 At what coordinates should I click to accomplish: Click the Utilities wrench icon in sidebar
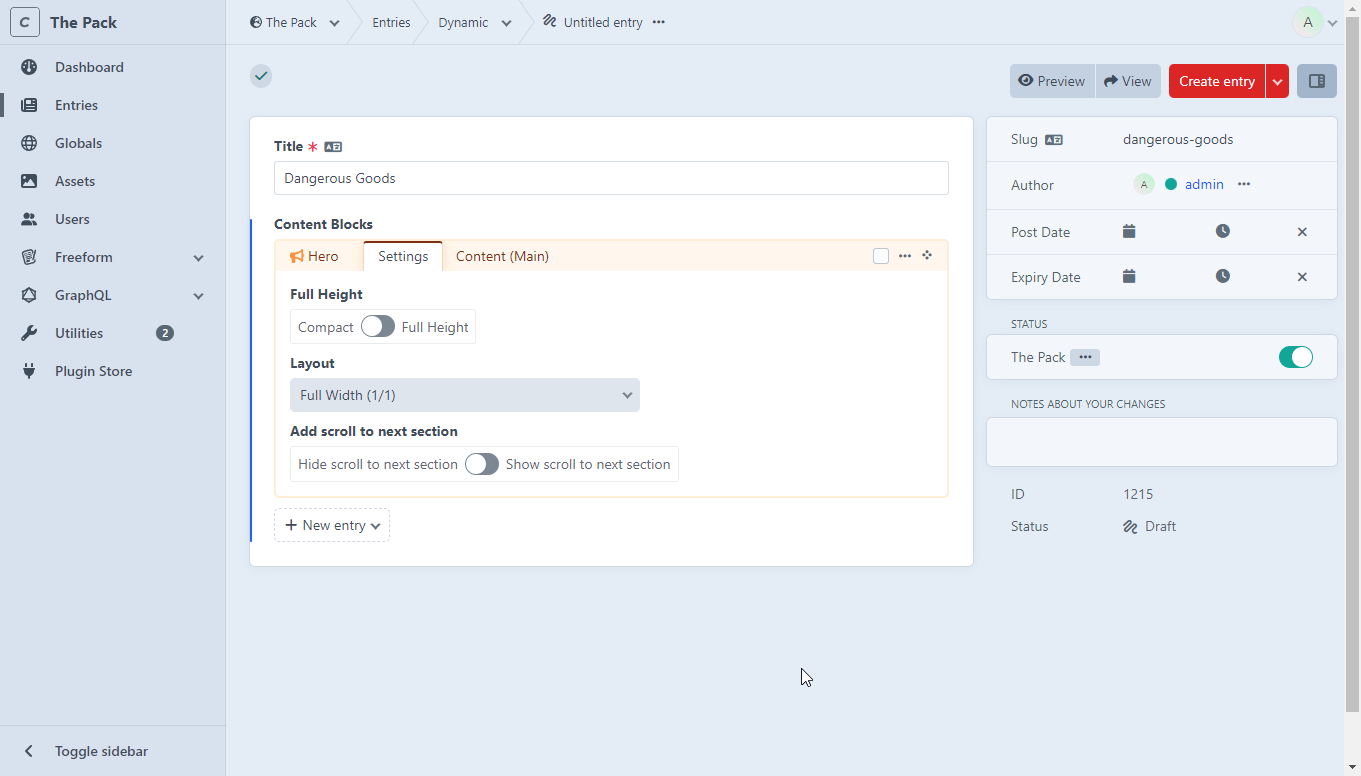29,333
